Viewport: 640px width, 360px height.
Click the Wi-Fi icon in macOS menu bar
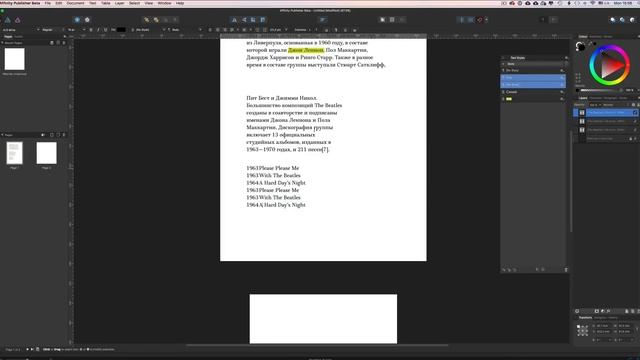click(x=593, y=3)
